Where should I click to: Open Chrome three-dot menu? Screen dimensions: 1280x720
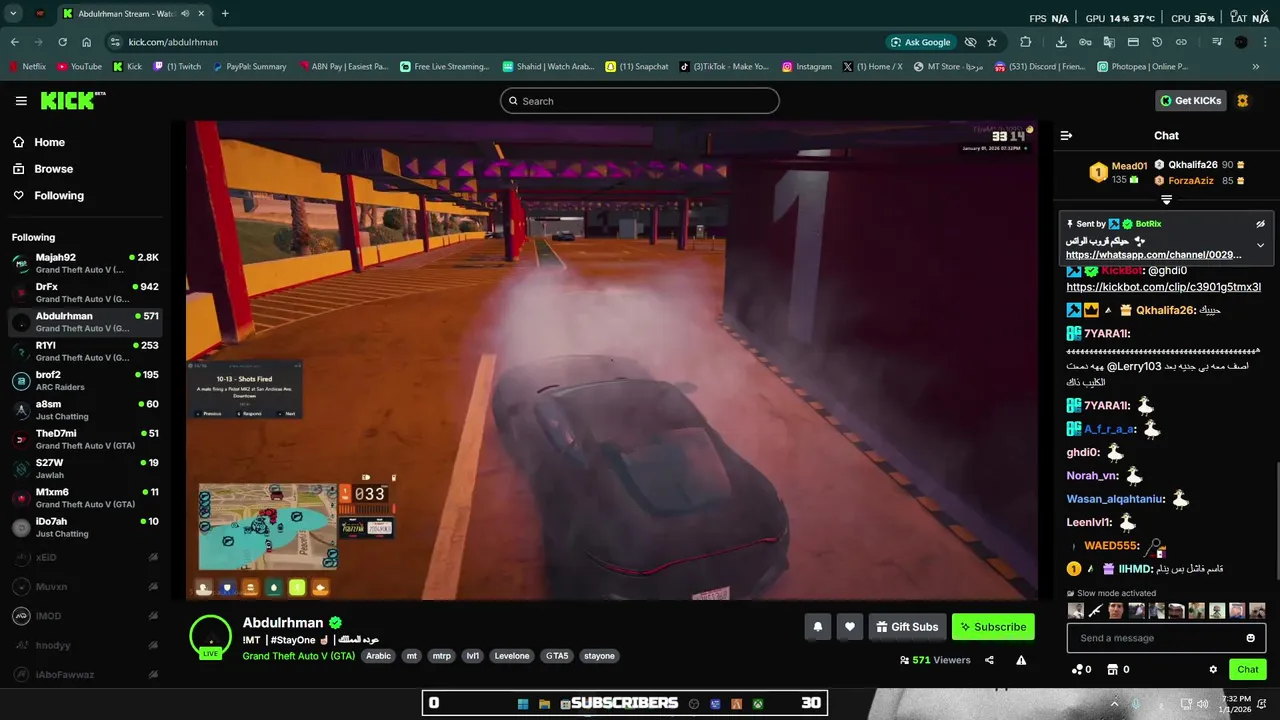point(1265,42)
